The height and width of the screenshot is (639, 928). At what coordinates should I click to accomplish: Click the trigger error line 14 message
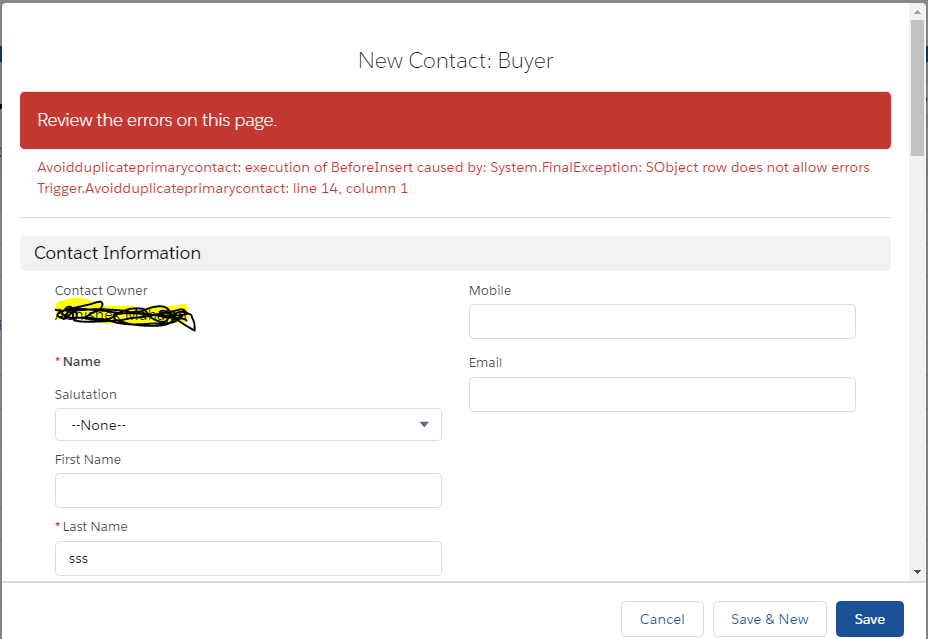(x=222, y=188)
